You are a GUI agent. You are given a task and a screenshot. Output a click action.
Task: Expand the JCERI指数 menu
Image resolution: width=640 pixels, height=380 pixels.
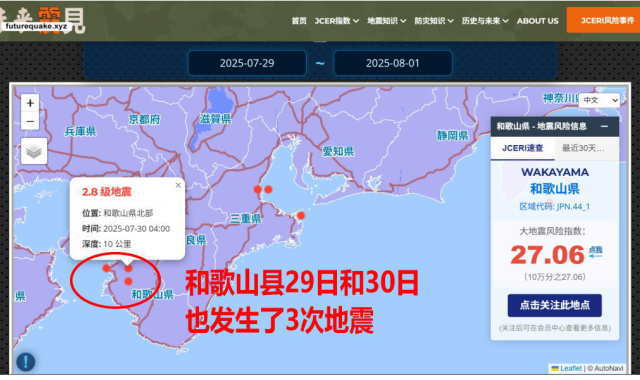tap(336, 21)
